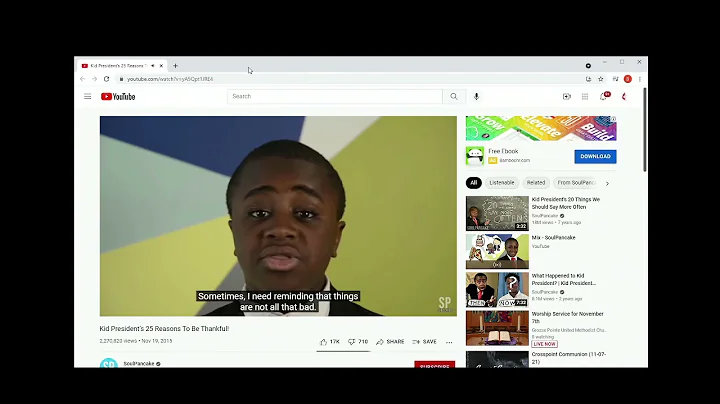Open 20 Things We Should Say thumbnail

click(x=497, y=213)
